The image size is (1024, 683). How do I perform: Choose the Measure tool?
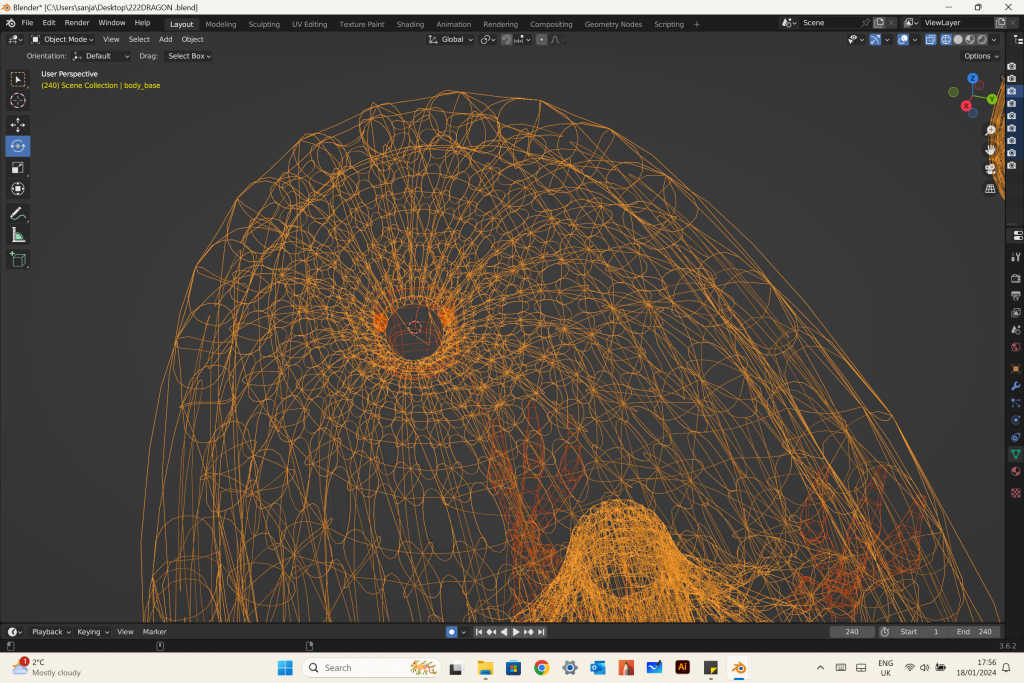point(18,235)
